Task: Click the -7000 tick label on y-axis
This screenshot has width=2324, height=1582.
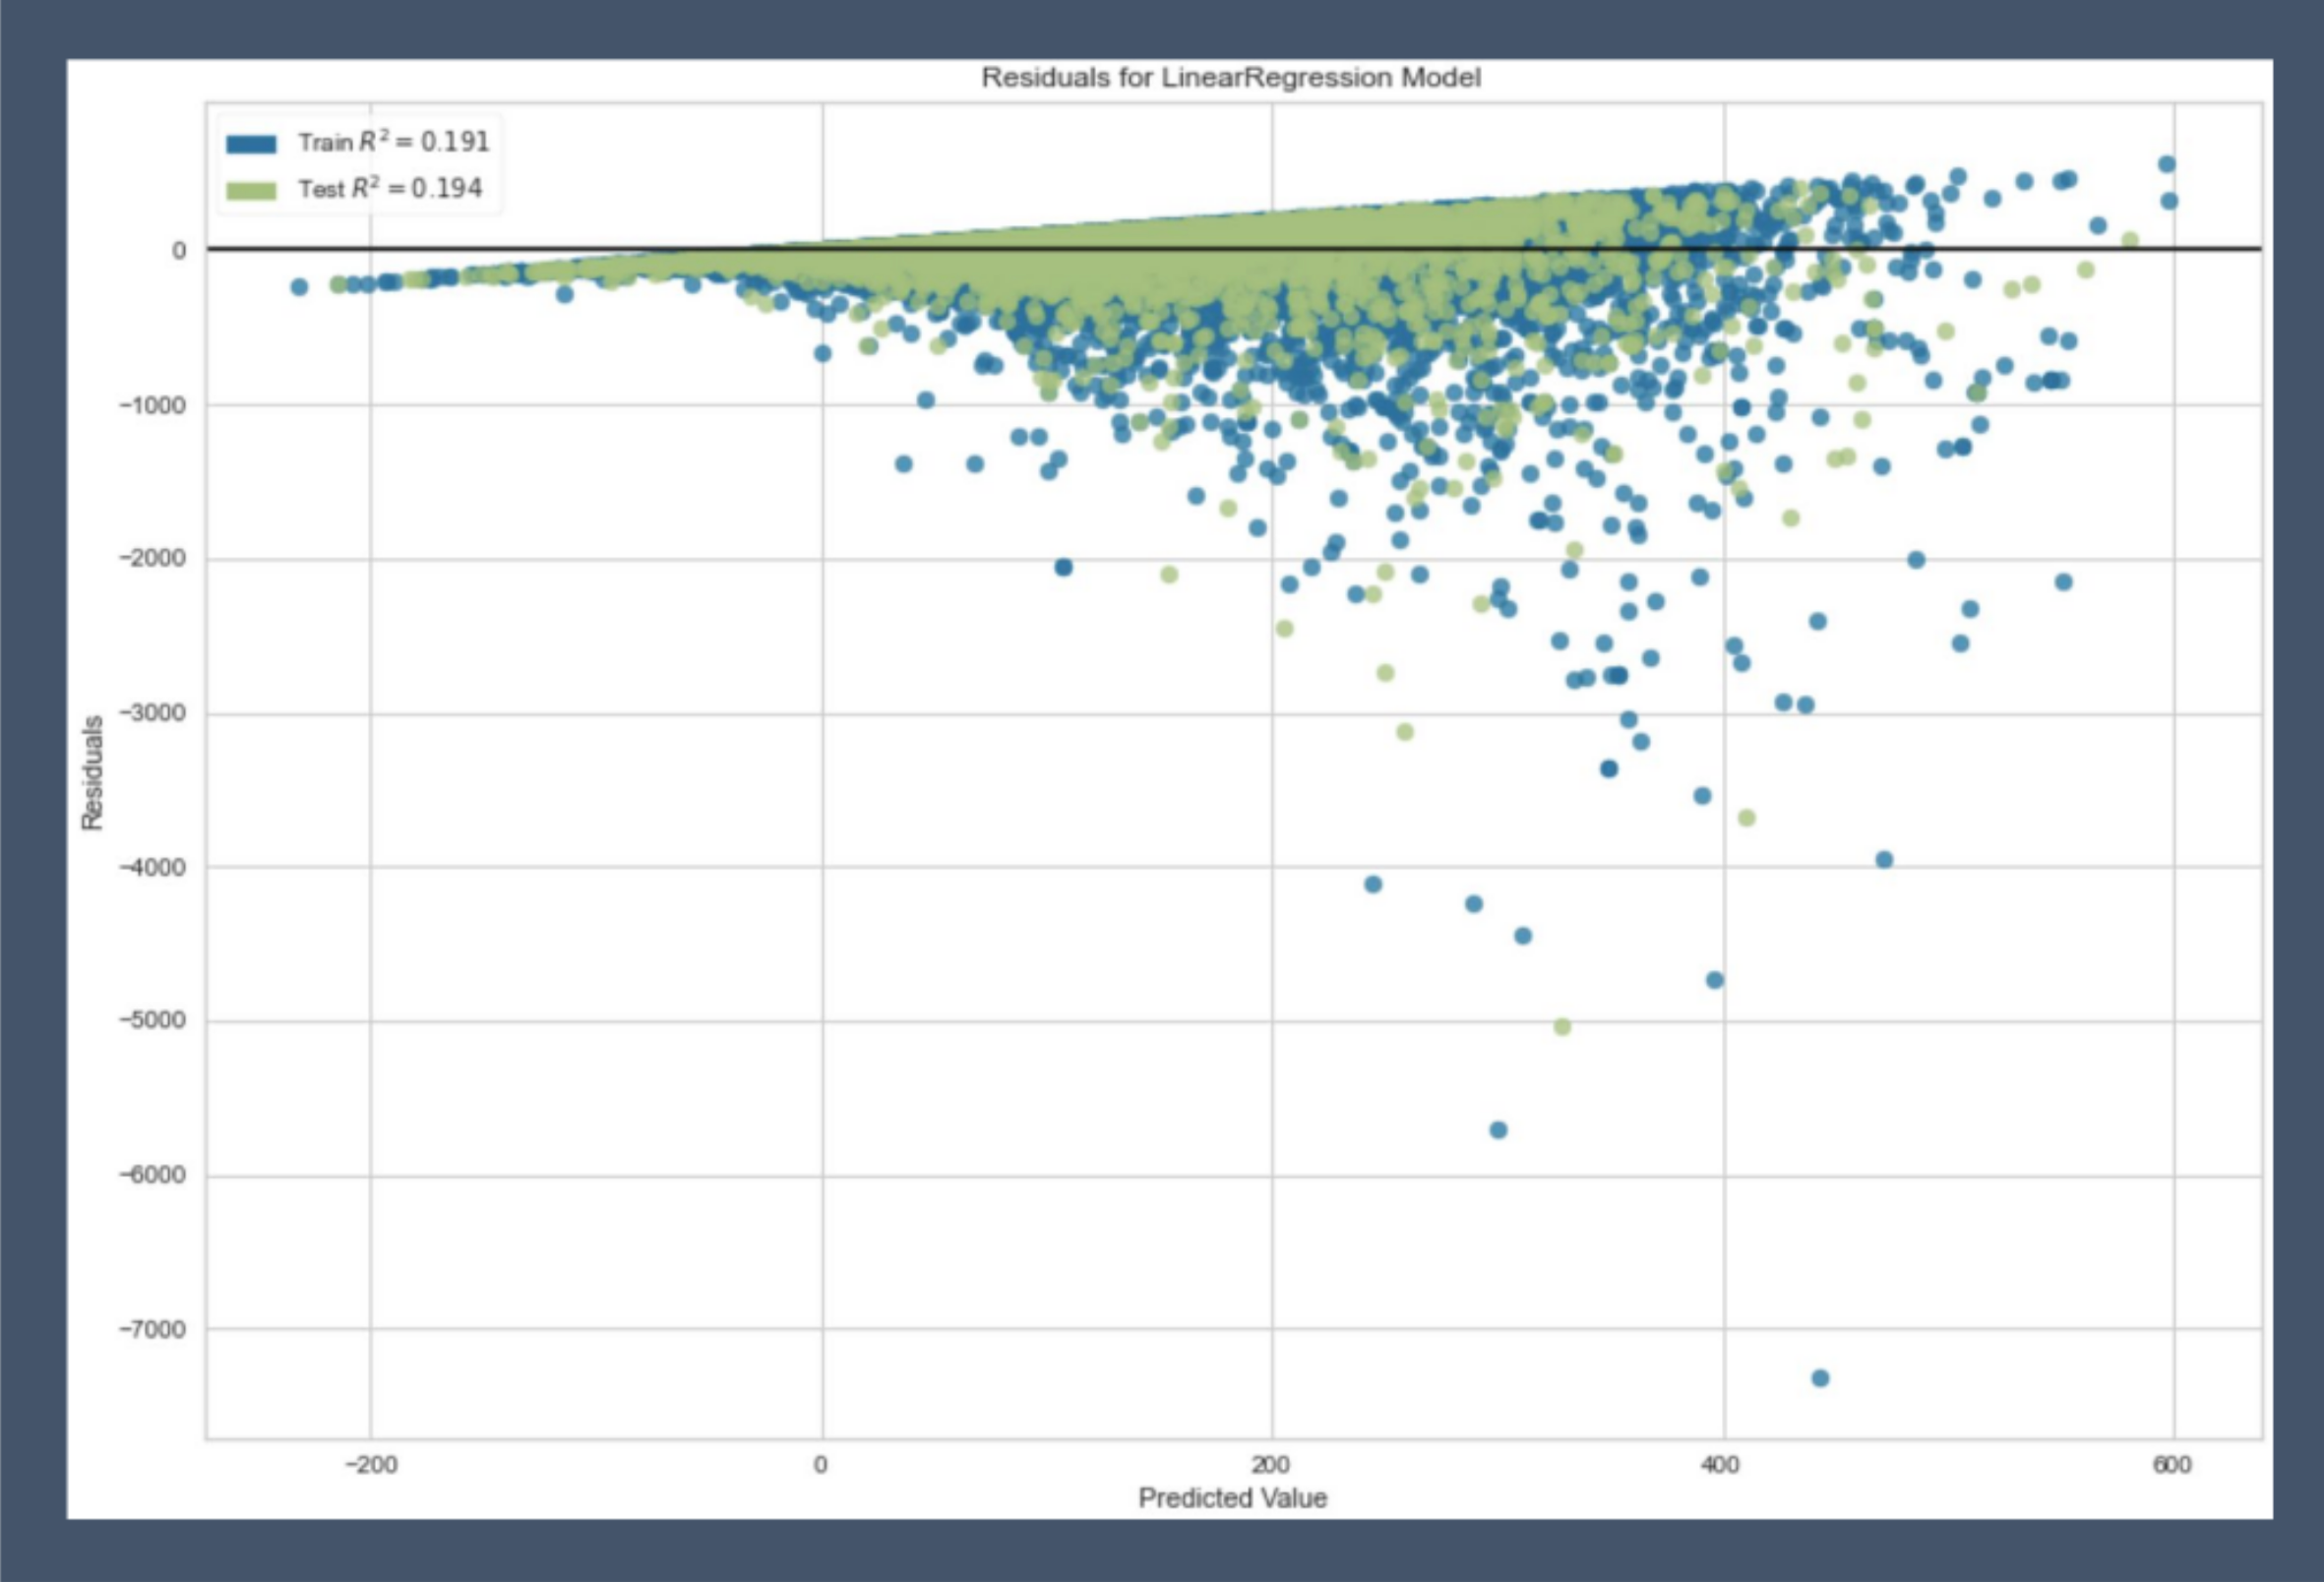Action: pyautogui.click(x=152, y=1329)
